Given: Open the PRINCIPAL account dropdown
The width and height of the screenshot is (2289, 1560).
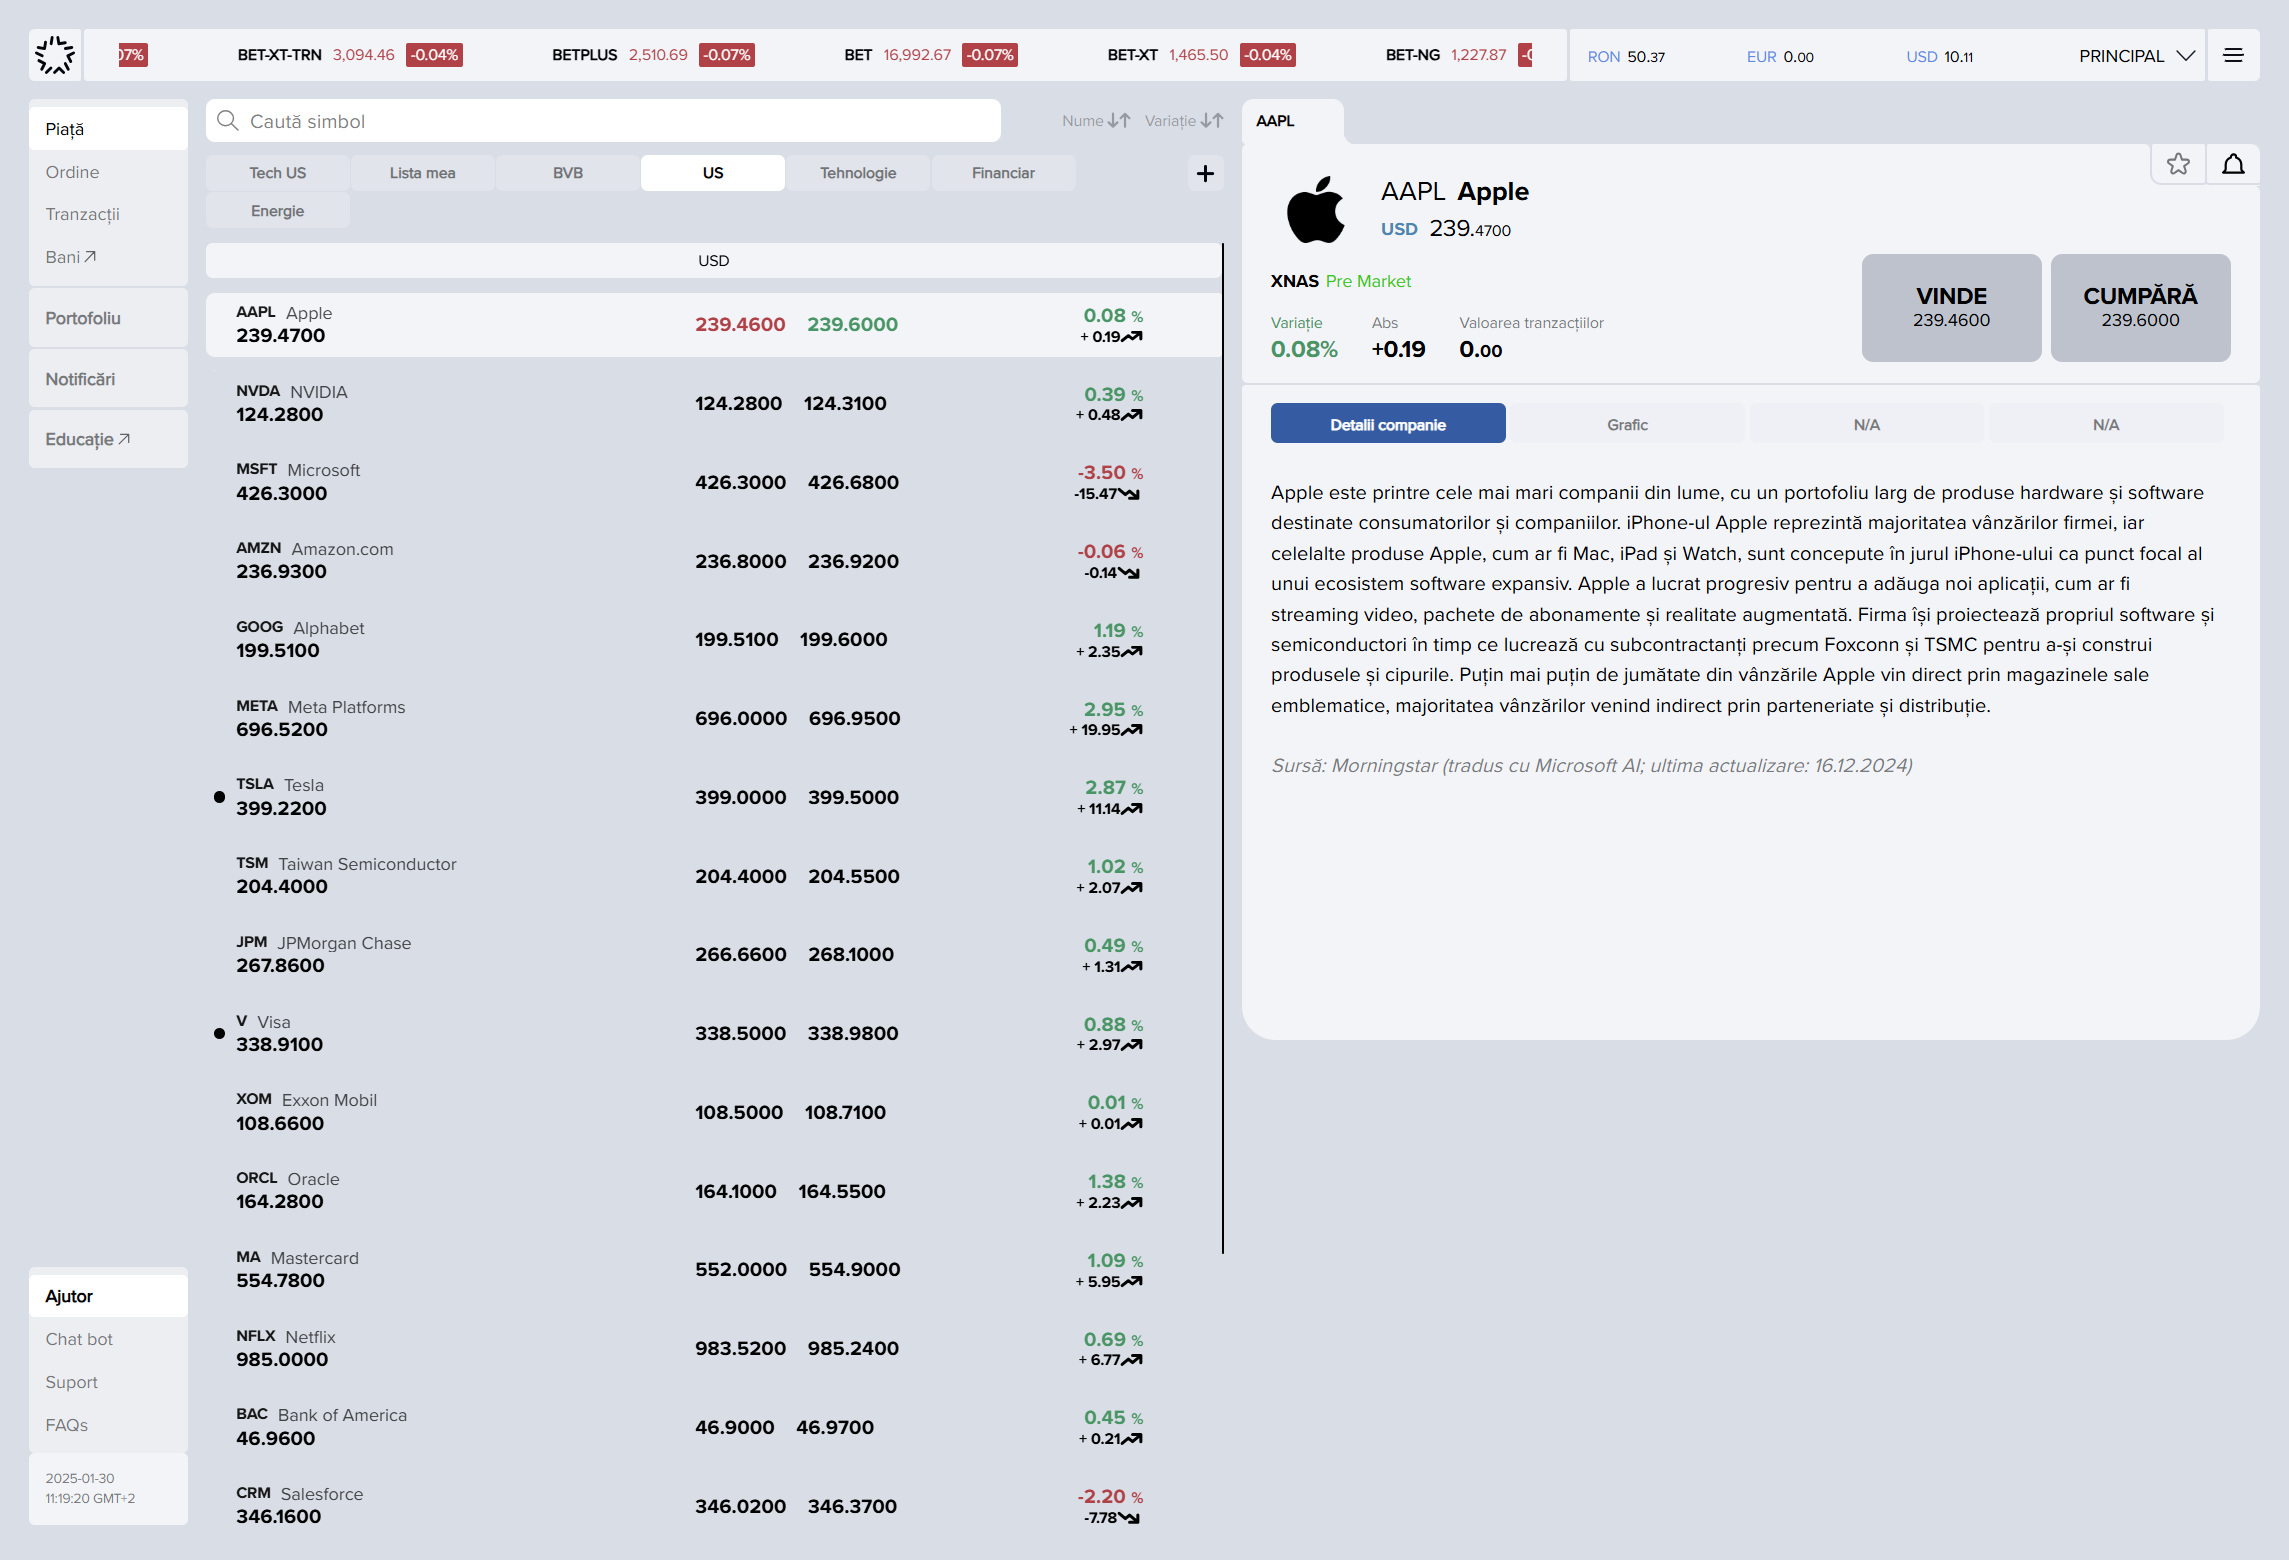Looking at the screenshot, I should click(x=2136, y=56).
